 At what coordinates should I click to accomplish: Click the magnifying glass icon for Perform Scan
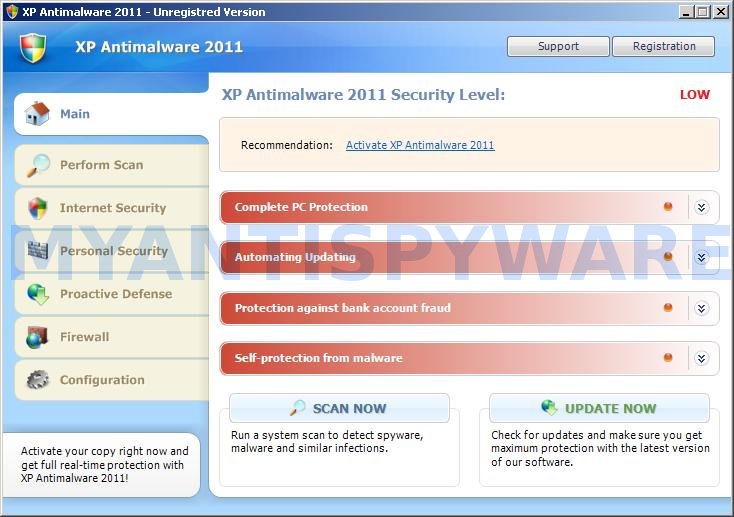pyautogui.click(x=38, y=165)
